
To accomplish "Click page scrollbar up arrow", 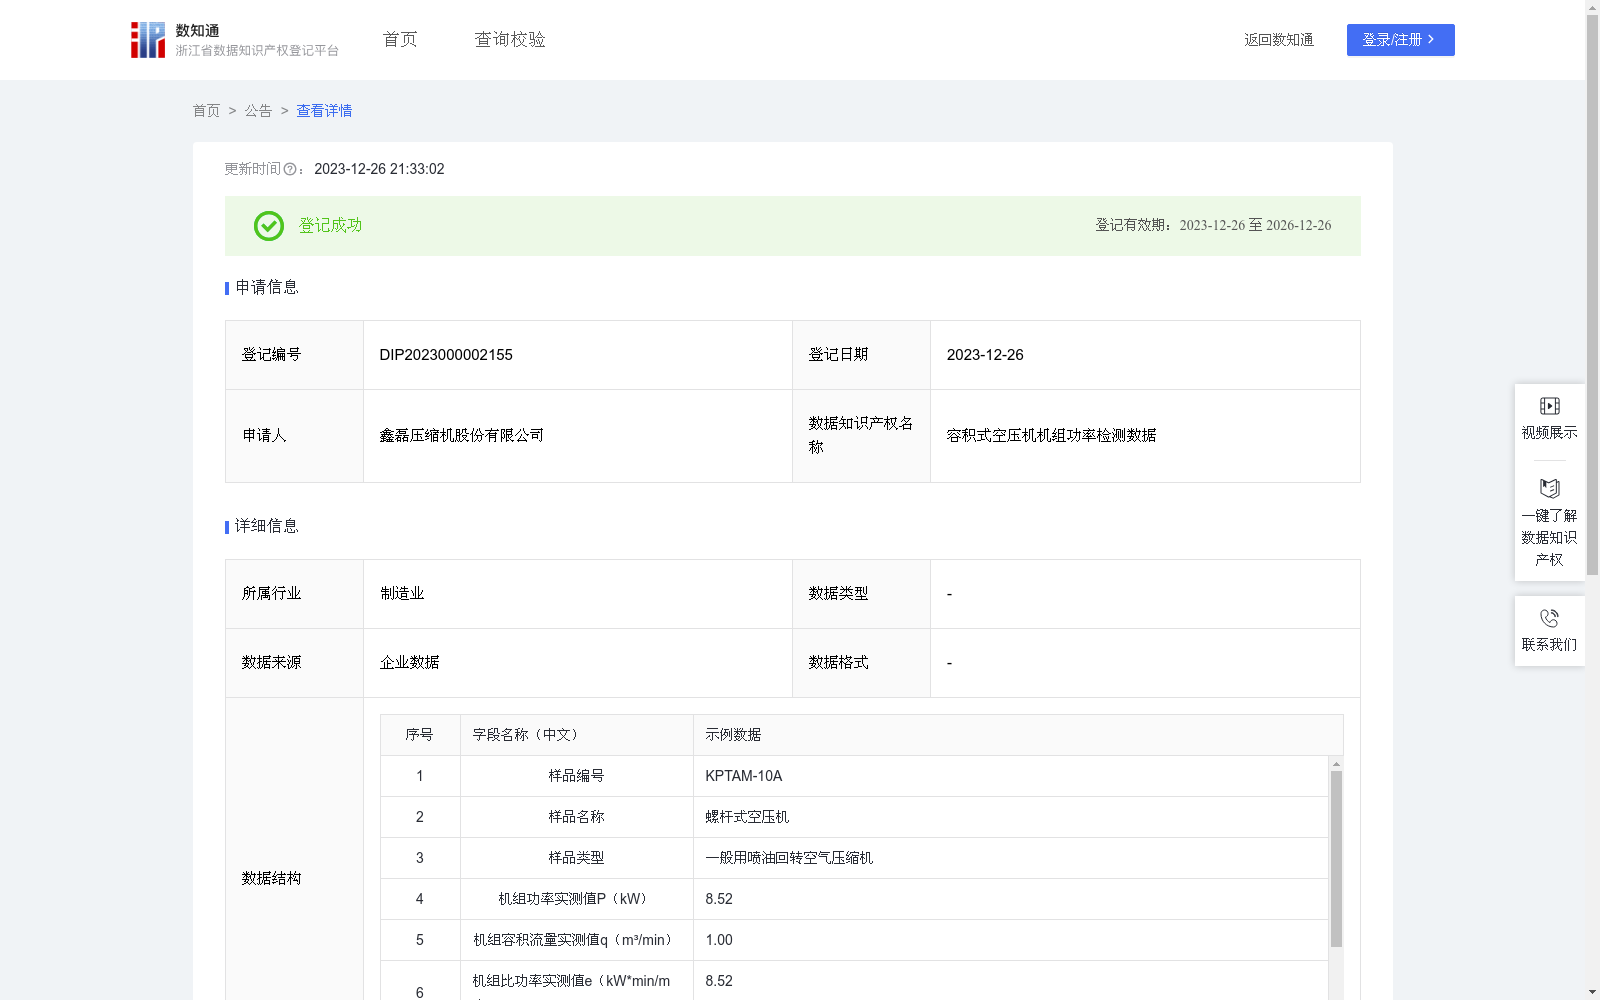I will pyautogui.click(x=1592, y=7).
